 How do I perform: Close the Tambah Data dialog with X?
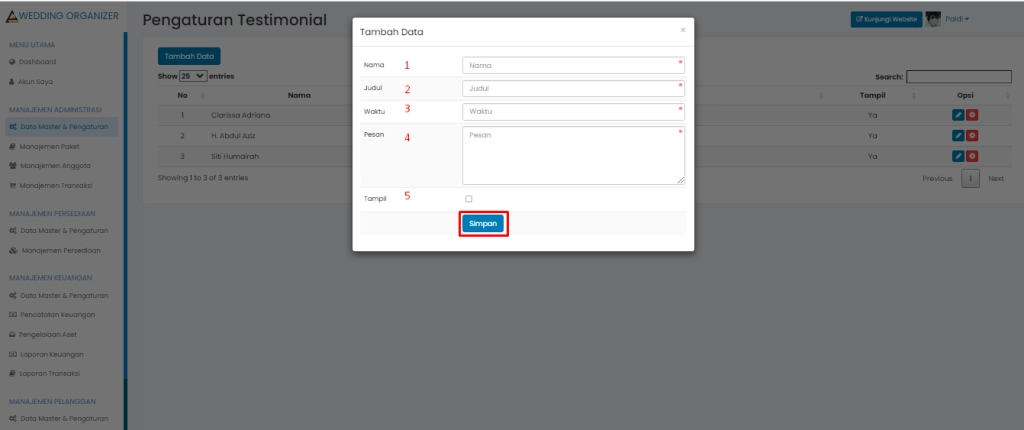pos(683,30)
